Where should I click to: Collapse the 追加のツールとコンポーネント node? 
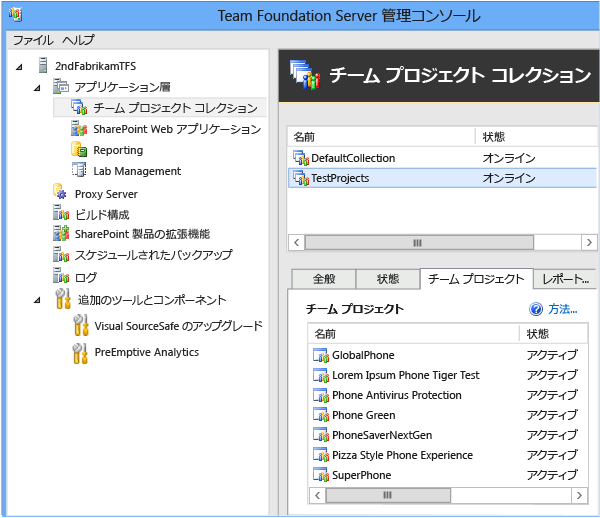[37, 300]
